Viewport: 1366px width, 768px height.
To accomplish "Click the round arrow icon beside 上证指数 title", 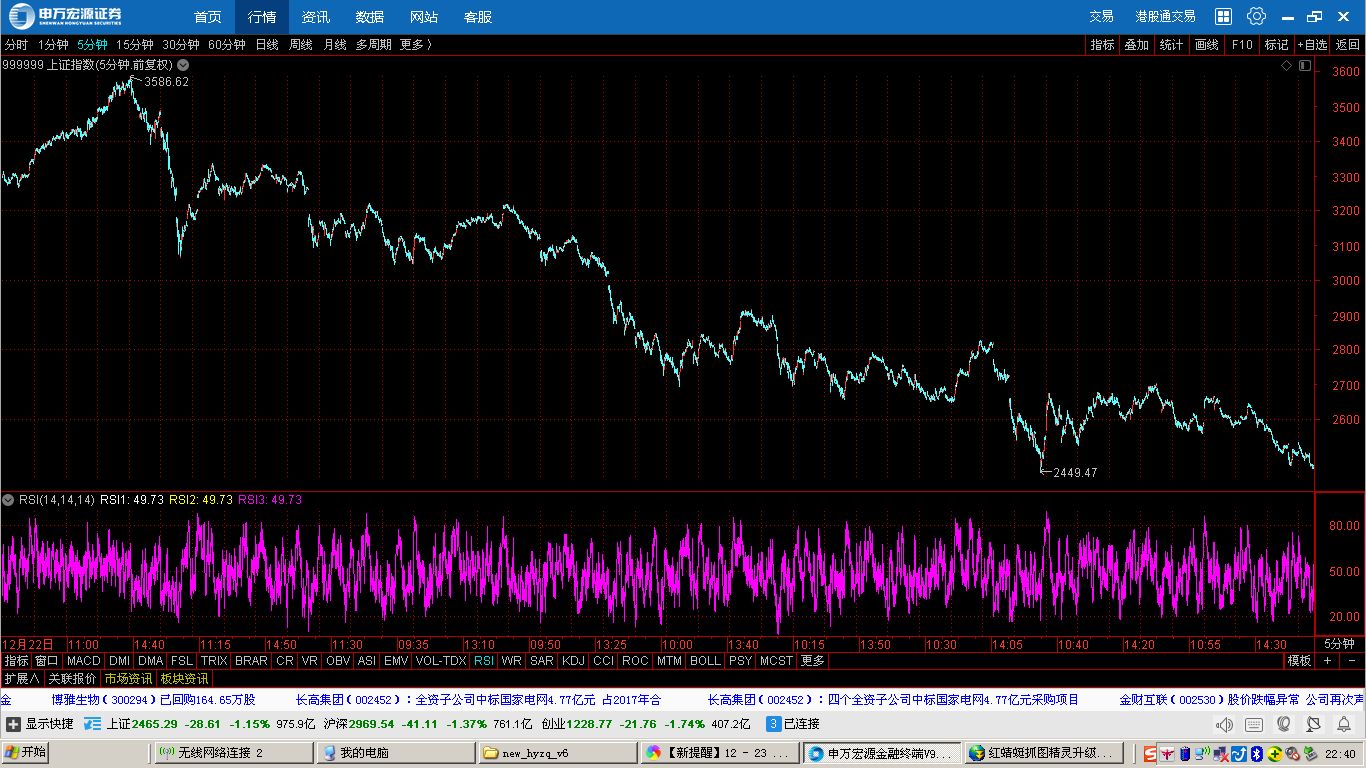I will click(183, 65).
